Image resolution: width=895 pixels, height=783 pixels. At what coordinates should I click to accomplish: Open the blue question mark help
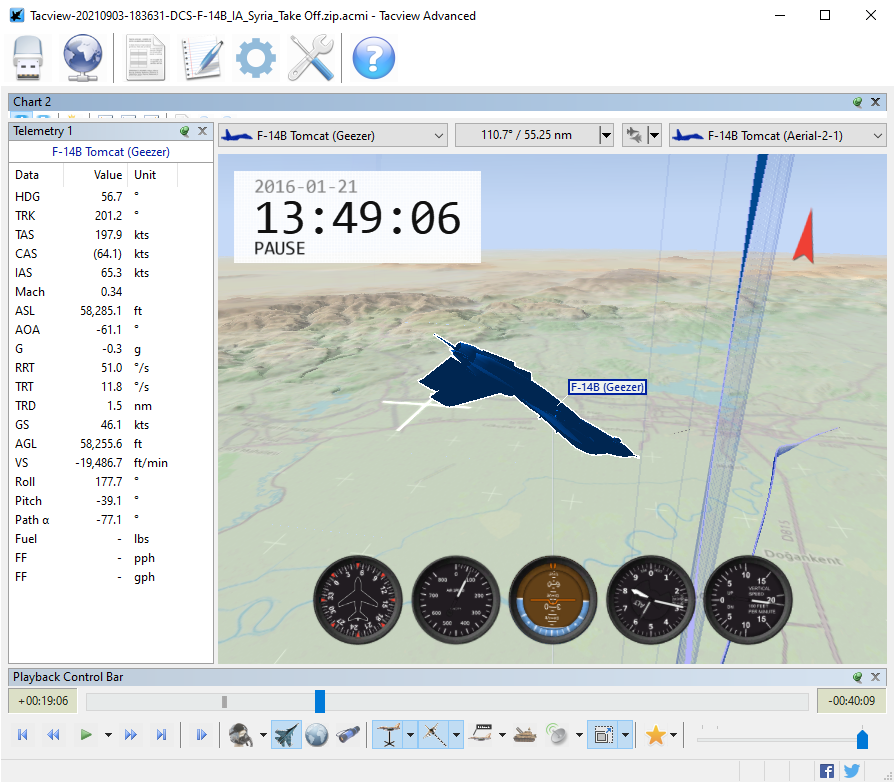[x=374, y=58]
